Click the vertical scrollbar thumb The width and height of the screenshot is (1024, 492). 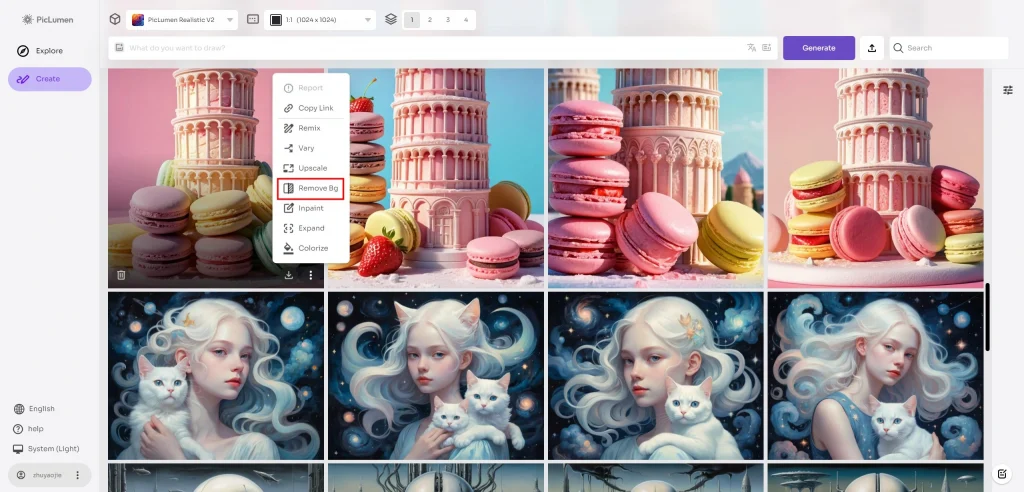click(987, 317)
